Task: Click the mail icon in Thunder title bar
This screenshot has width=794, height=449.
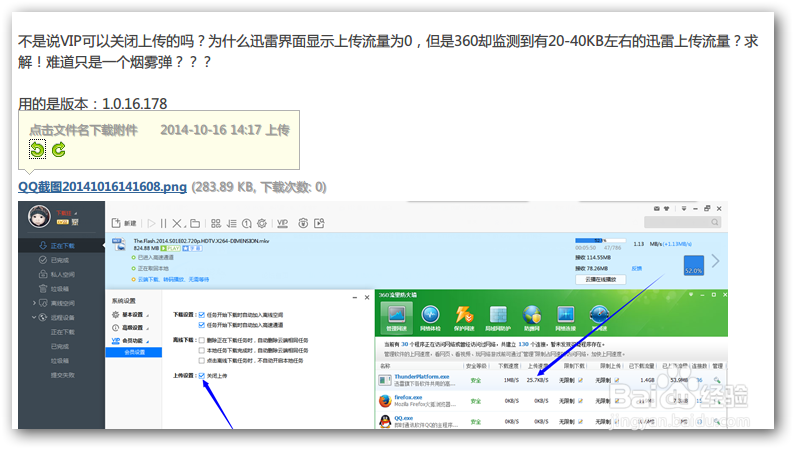Action: point(657,209)
